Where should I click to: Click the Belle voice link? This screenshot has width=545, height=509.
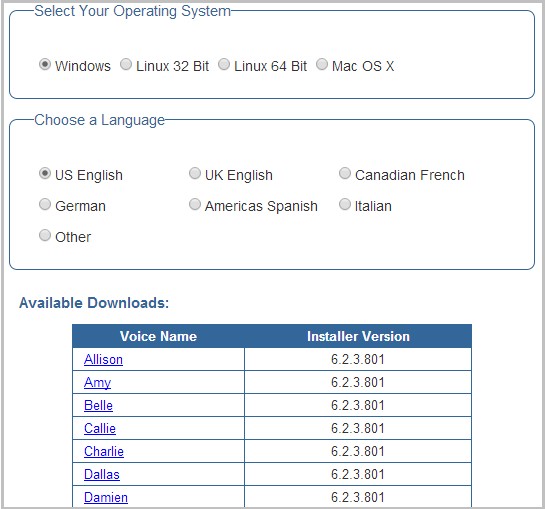(x=98, y=405)
